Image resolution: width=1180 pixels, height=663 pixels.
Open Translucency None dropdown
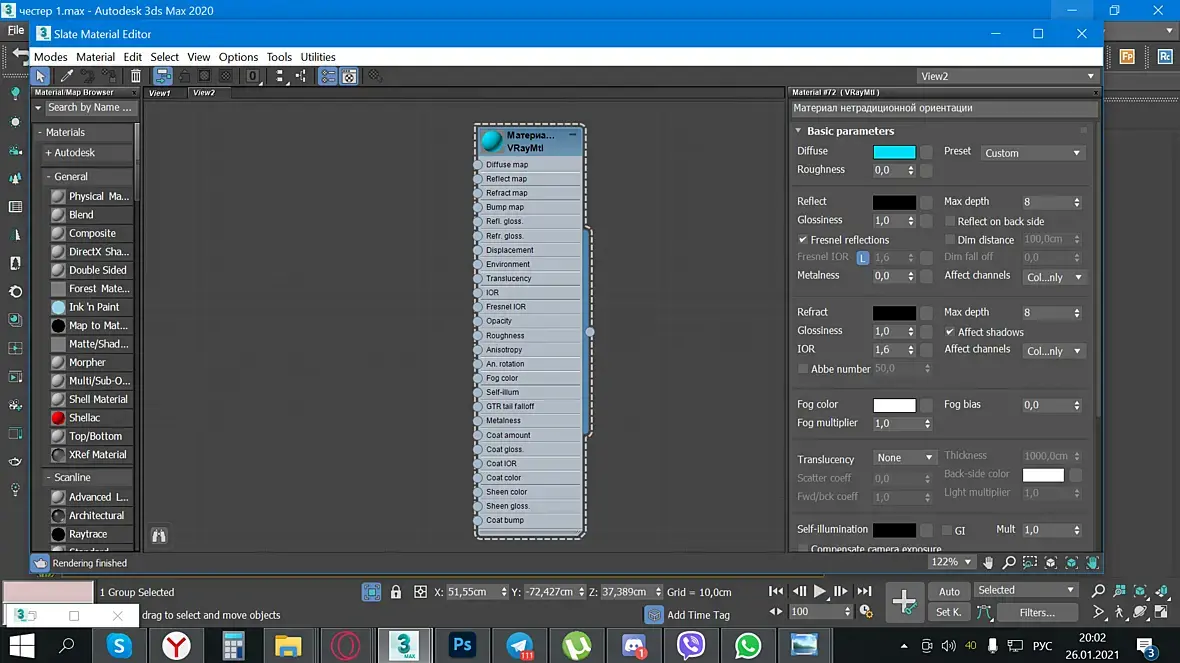[x=904, y=457]
